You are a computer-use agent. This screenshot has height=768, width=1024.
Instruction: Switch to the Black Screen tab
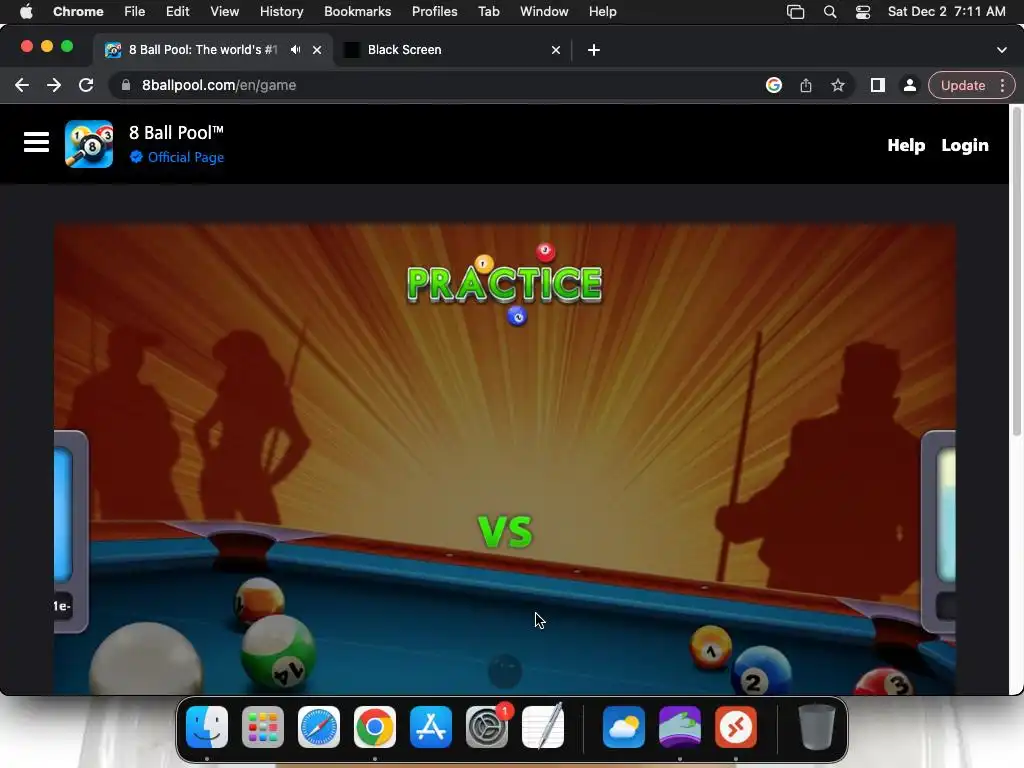click(451, 50)
